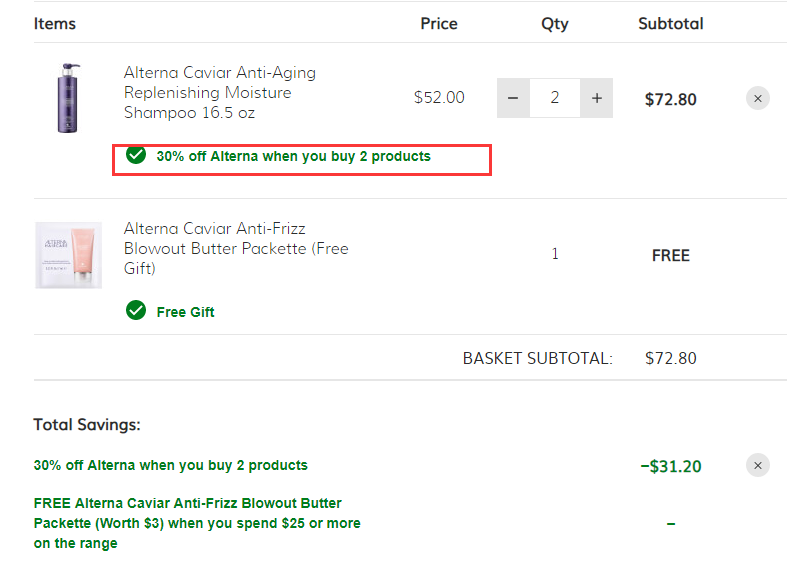Increase shampoo quantity with plus button

(x=597, y=98)
